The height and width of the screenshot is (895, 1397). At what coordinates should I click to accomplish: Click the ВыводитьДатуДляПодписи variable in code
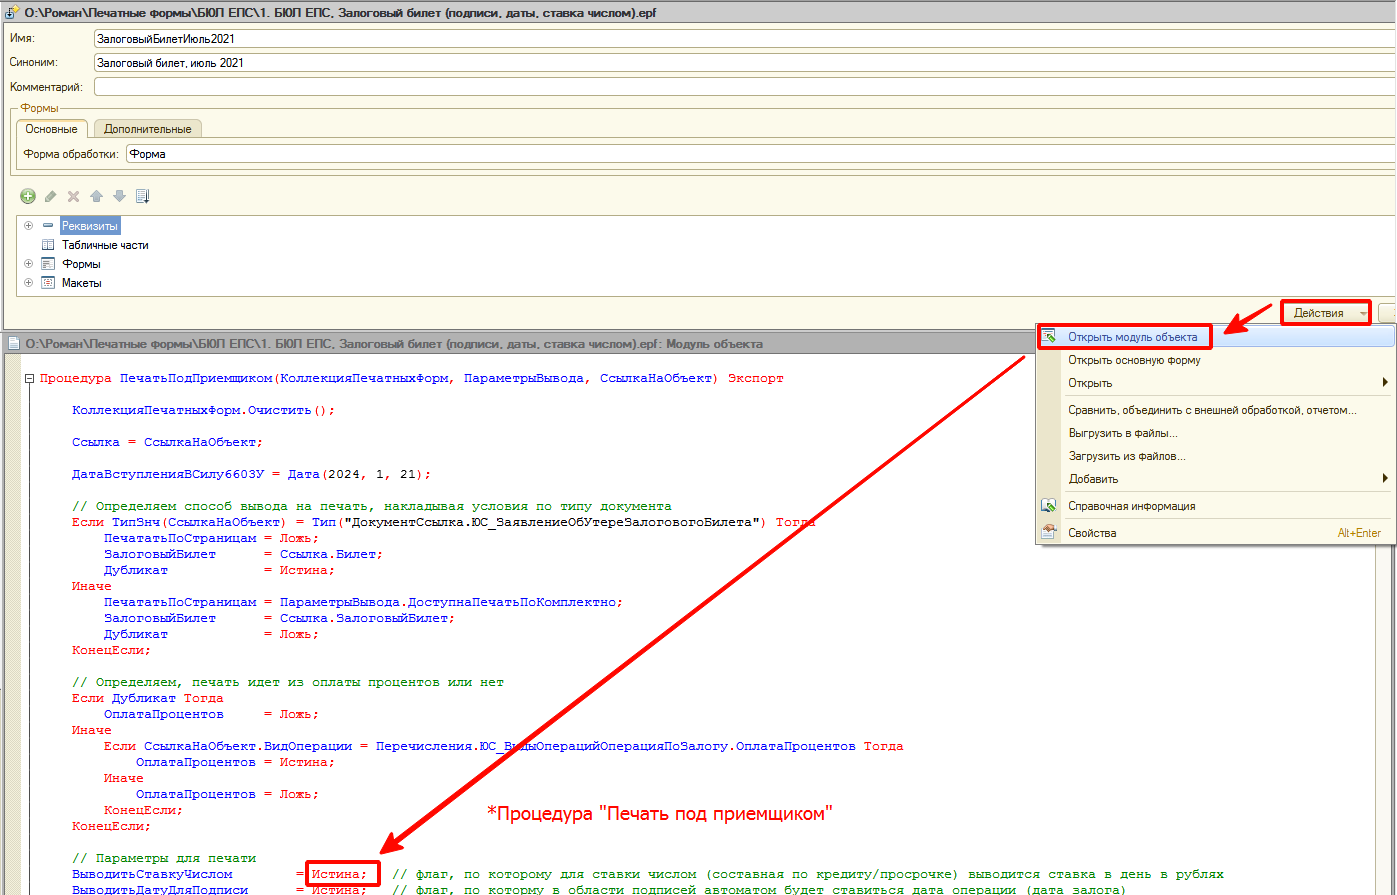click(x=160, y=889)
